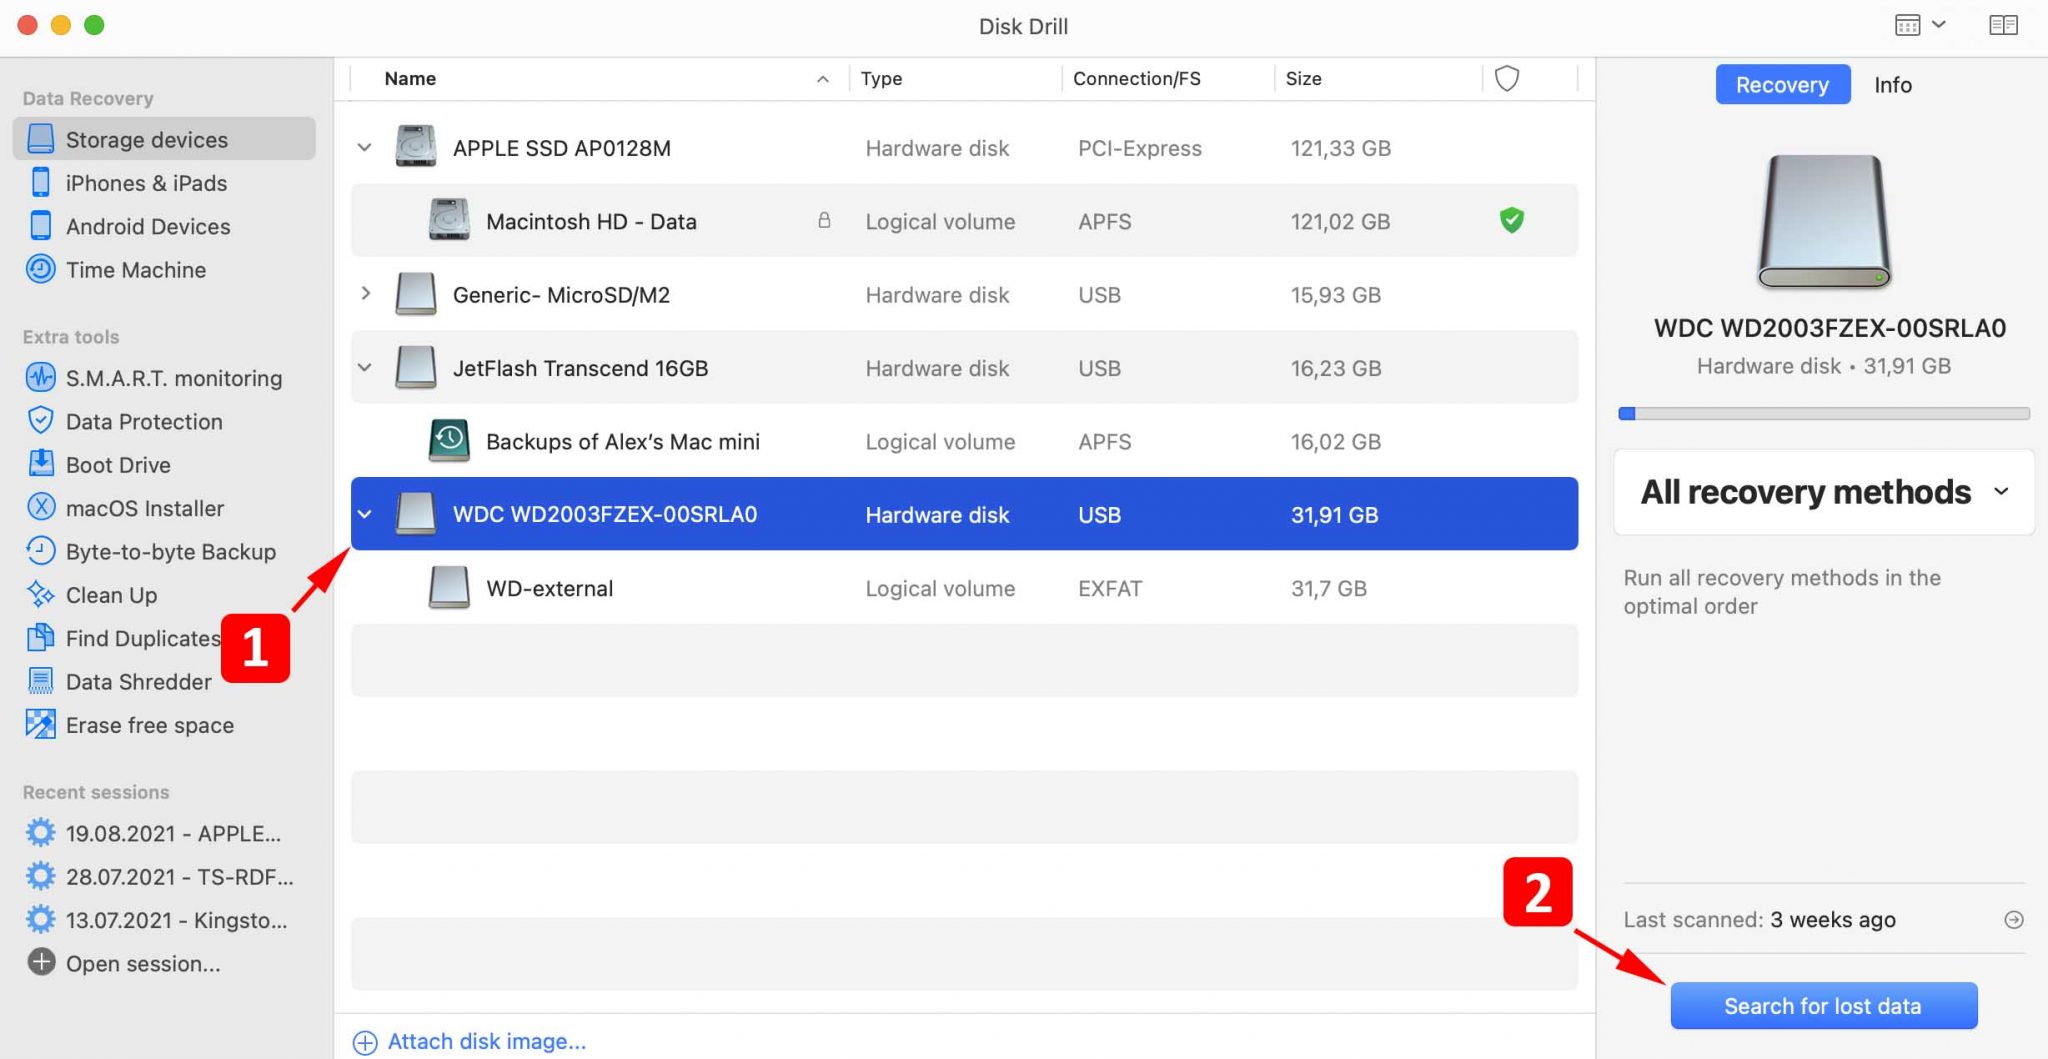
Task: Select the Data Protection shield icon
Action: click(x=40, y=421)
